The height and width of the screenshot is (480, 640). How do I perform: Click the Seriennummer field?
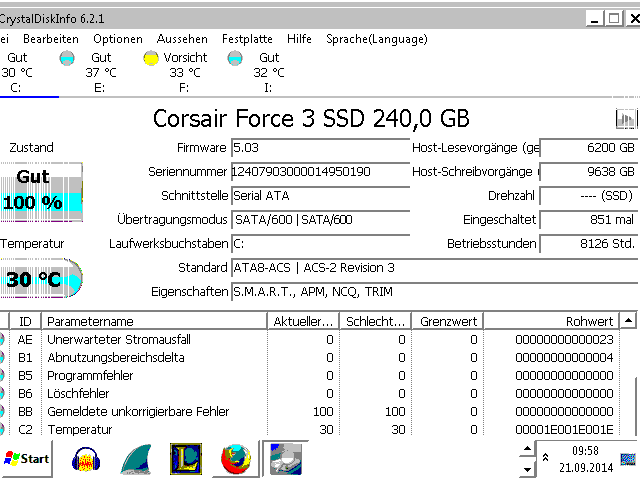pos(320,172)
